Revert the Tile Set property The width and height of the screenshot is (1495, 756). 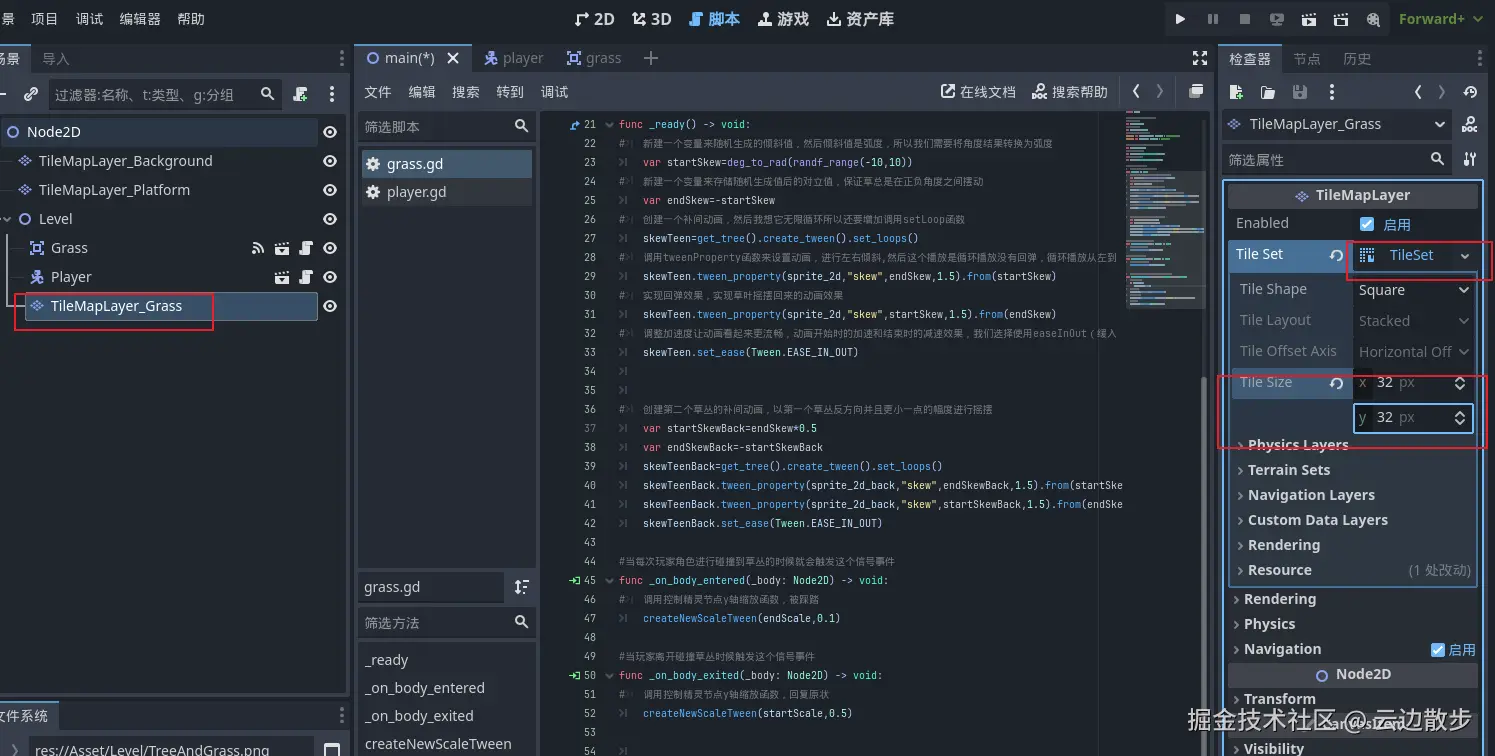click(x=1336, y=255)
